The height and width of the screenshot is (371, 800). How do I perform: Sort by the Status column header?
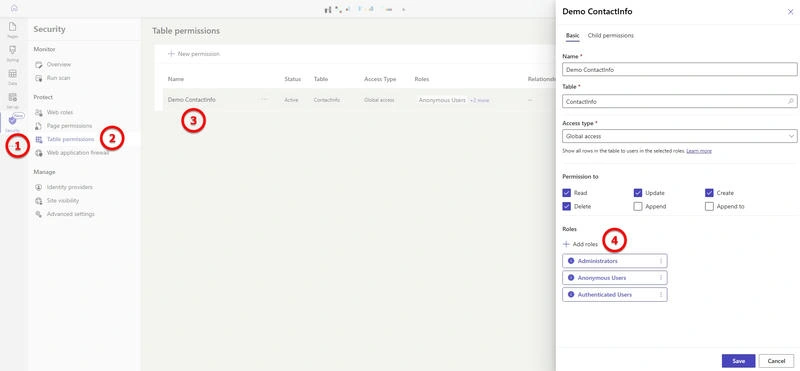(292, 79)
